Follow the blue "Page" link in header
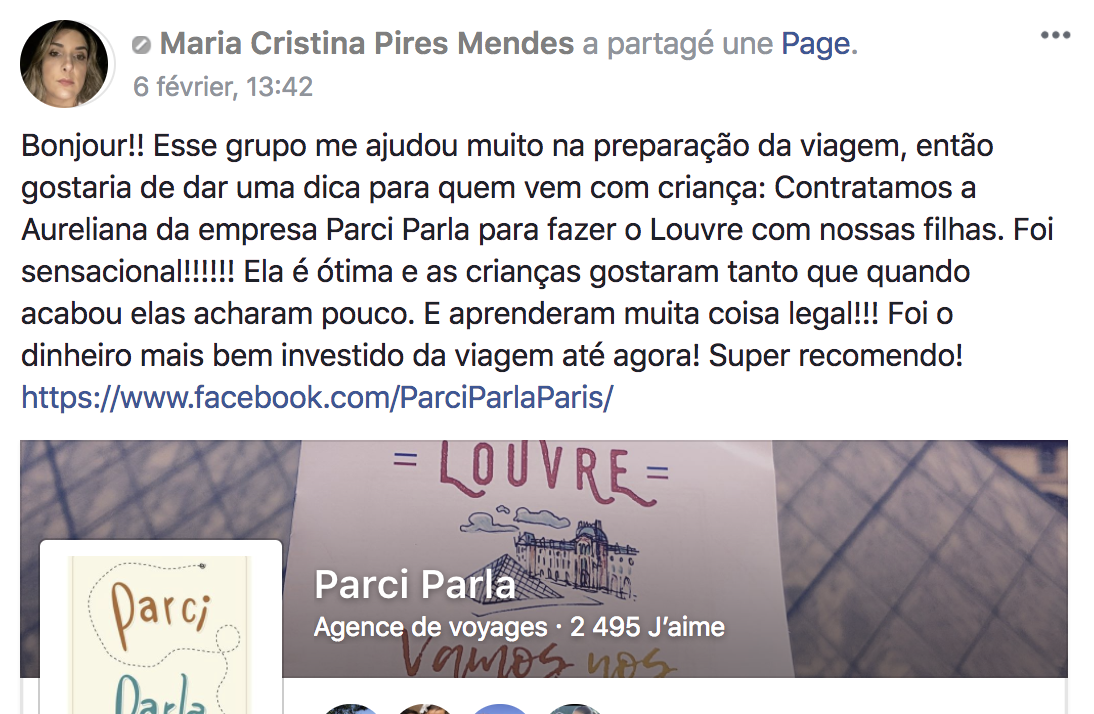Image resolution: width=1094 pixels, height=714 pixels. click(x=816, y=44)
